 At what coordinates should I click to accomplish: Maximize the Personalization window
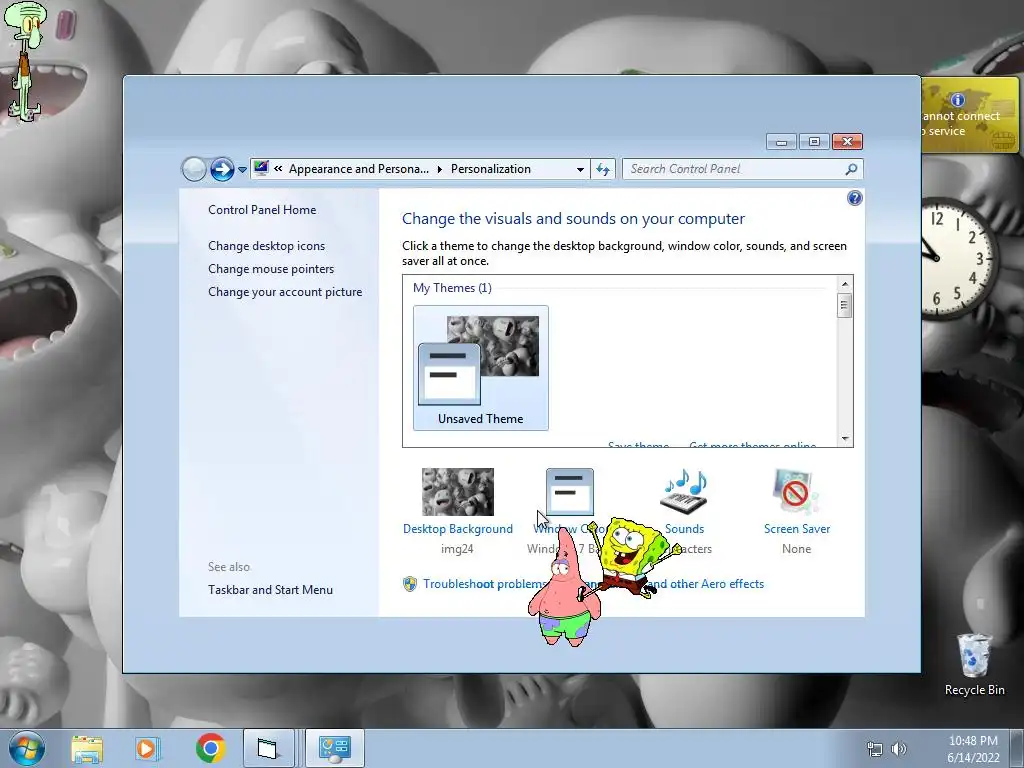pos(814,142)
